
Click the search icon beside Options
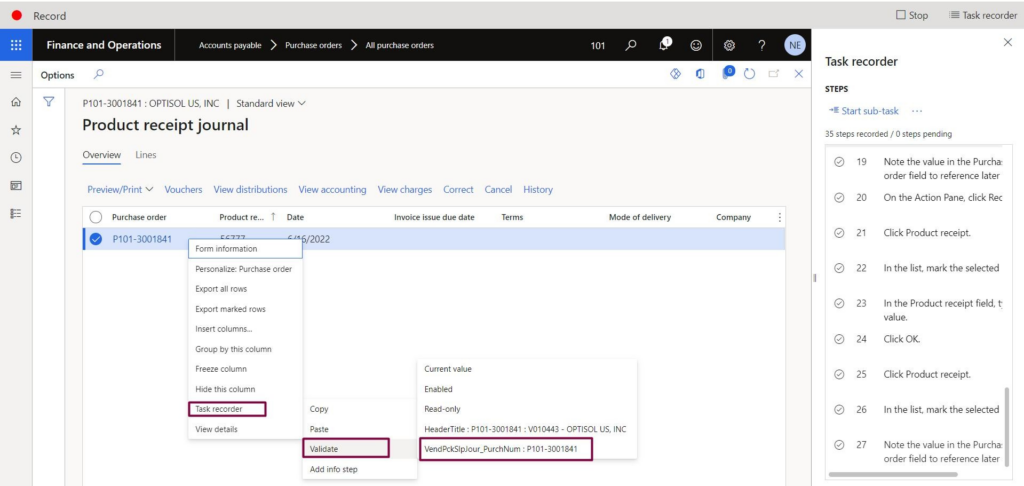(99, 74)
